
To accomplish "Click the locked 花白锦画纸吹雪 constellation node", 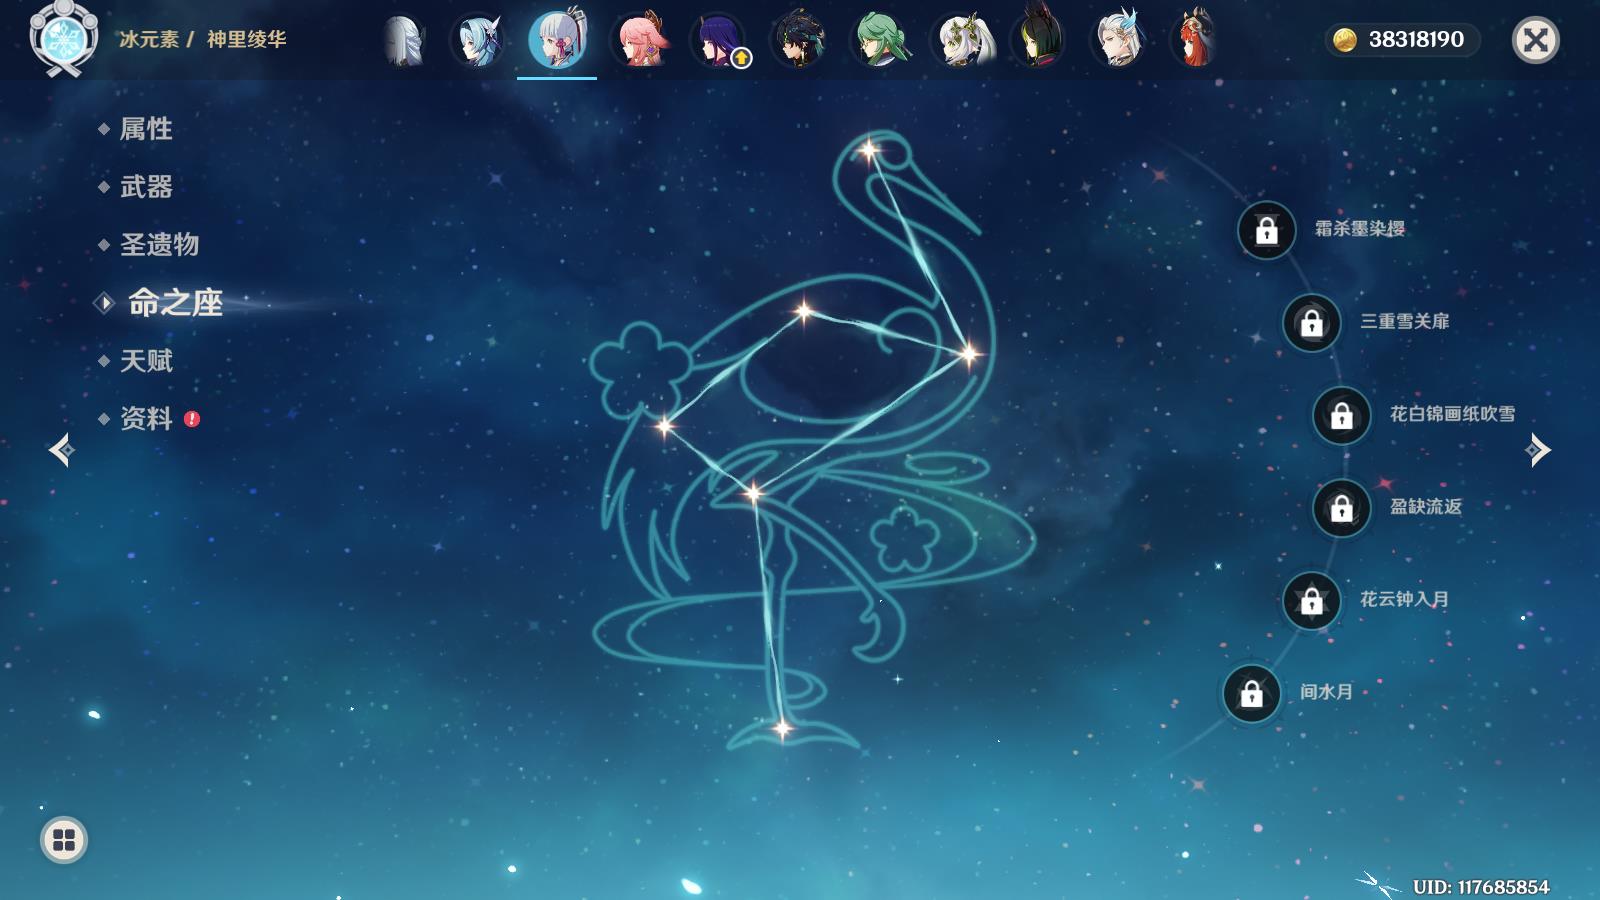I will [1342, 415].
